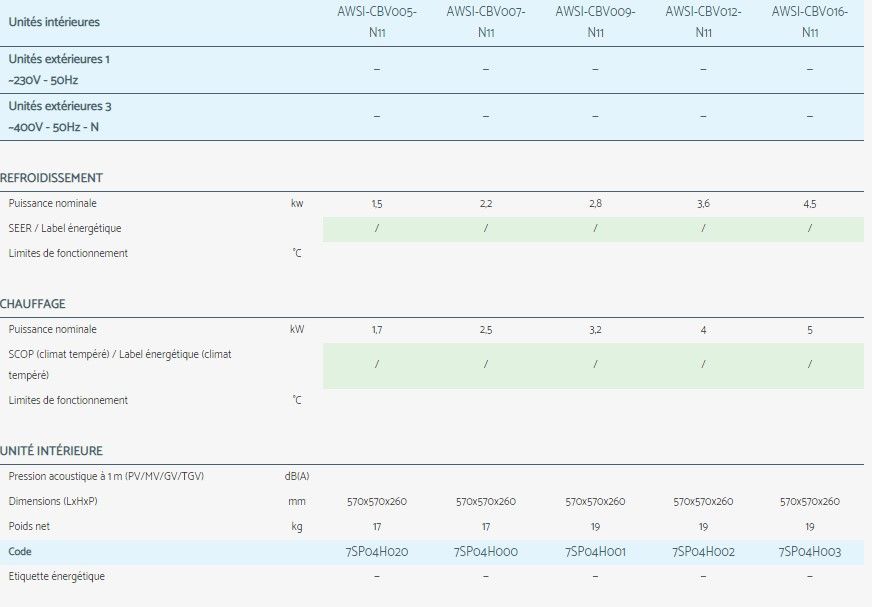Click the CHAUFFAGE section heading

[33, 304]
